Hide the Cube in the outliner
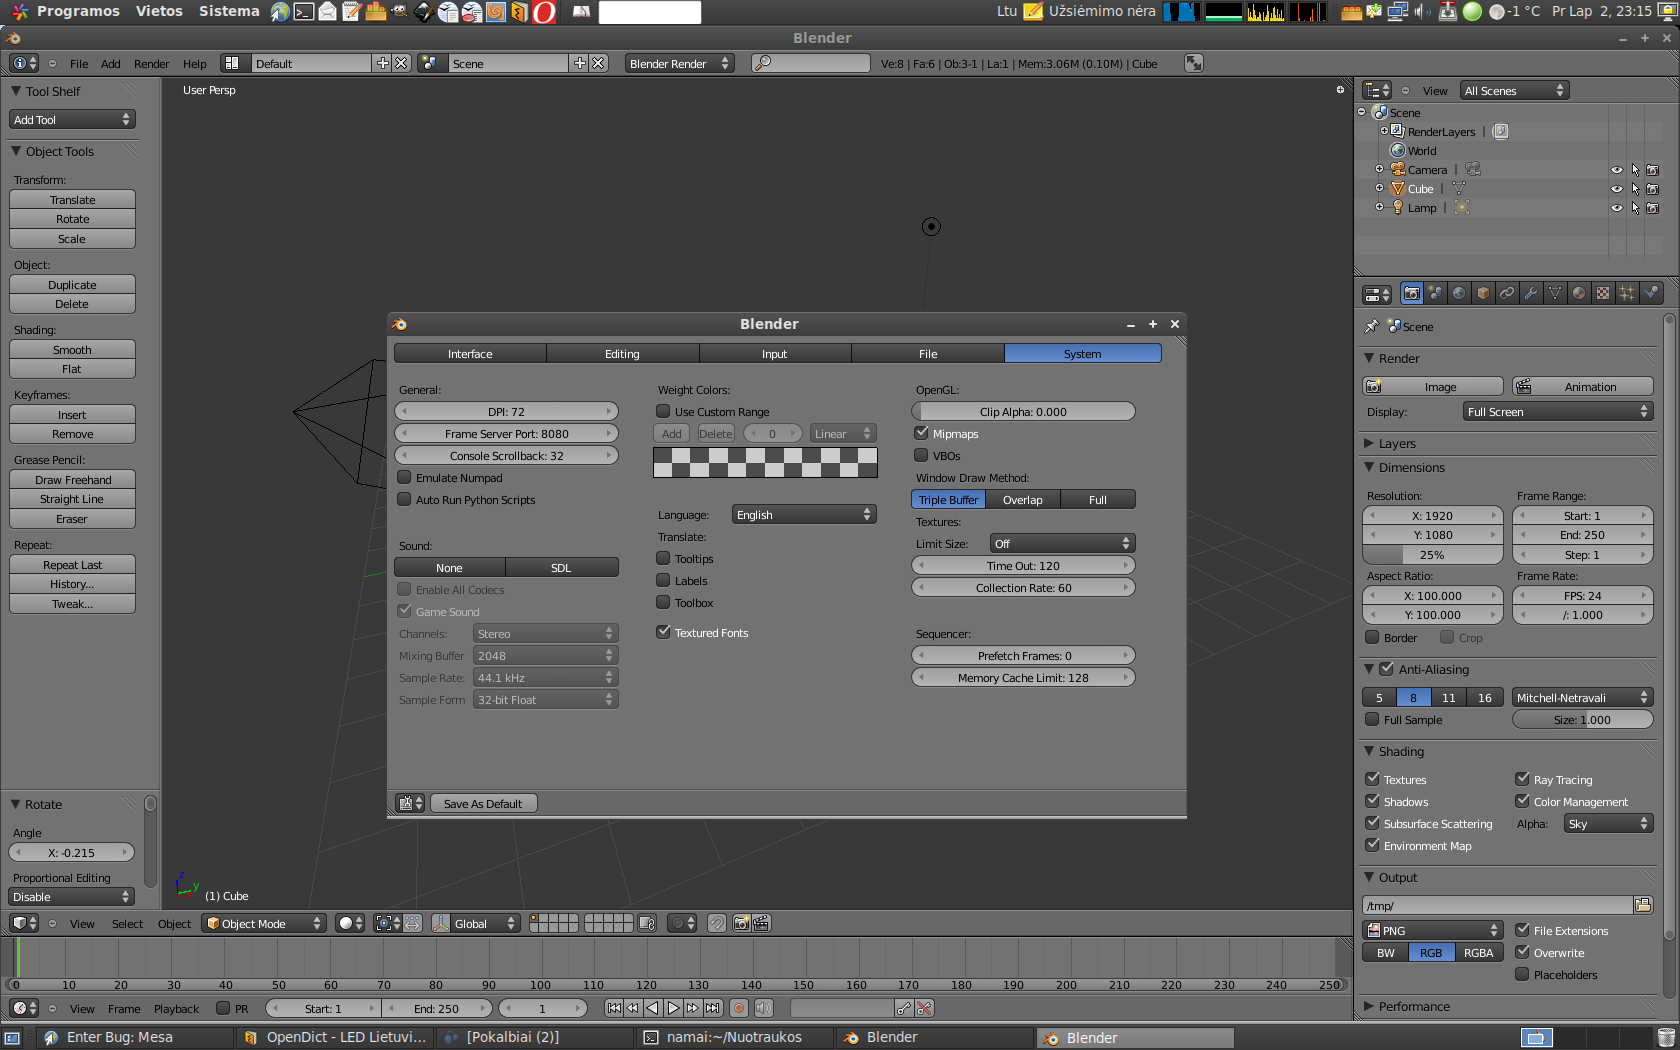 [x=1616, y=189]
